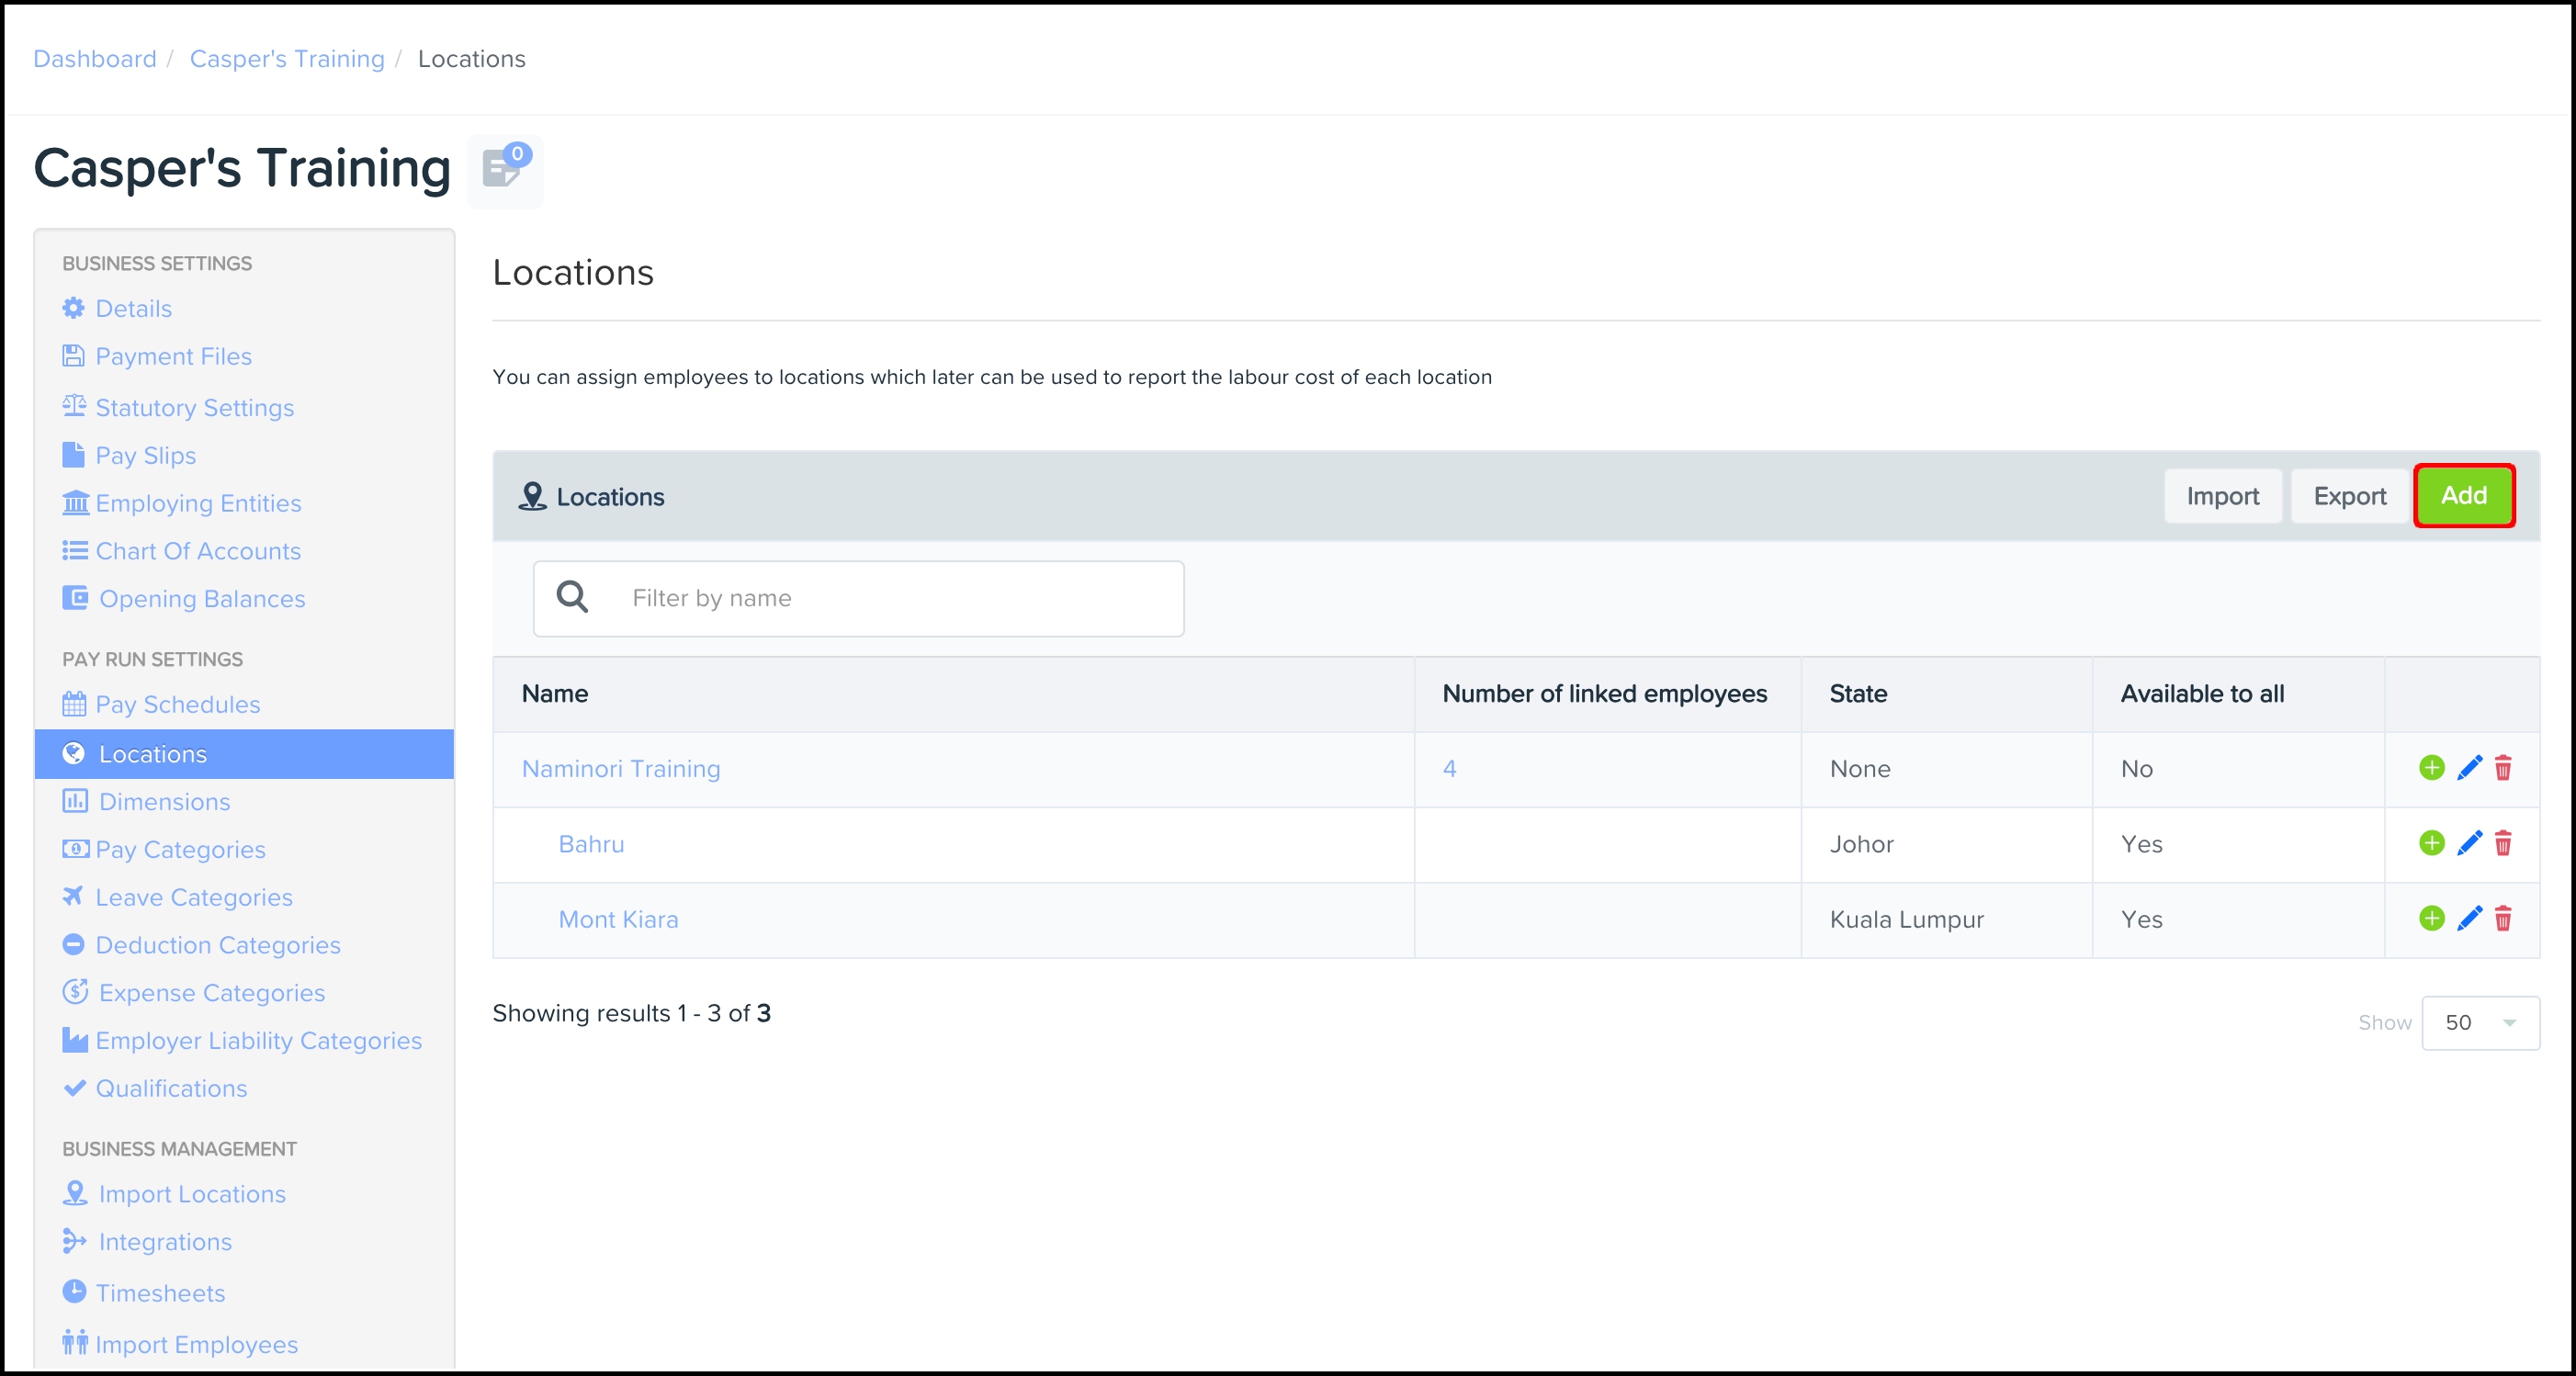The width and height of the screenshot is (2576, 1376).
Task: Open Employing Entities page
Action: tap(198, 503)
